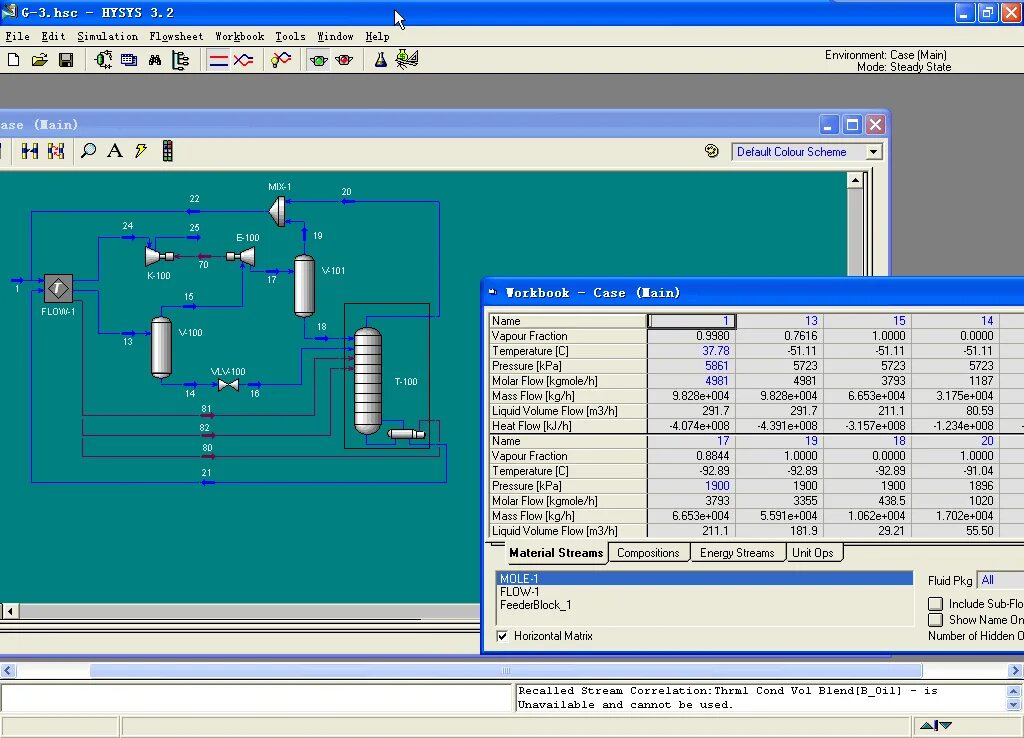Switch to Material Streams tab

[556, 553]
